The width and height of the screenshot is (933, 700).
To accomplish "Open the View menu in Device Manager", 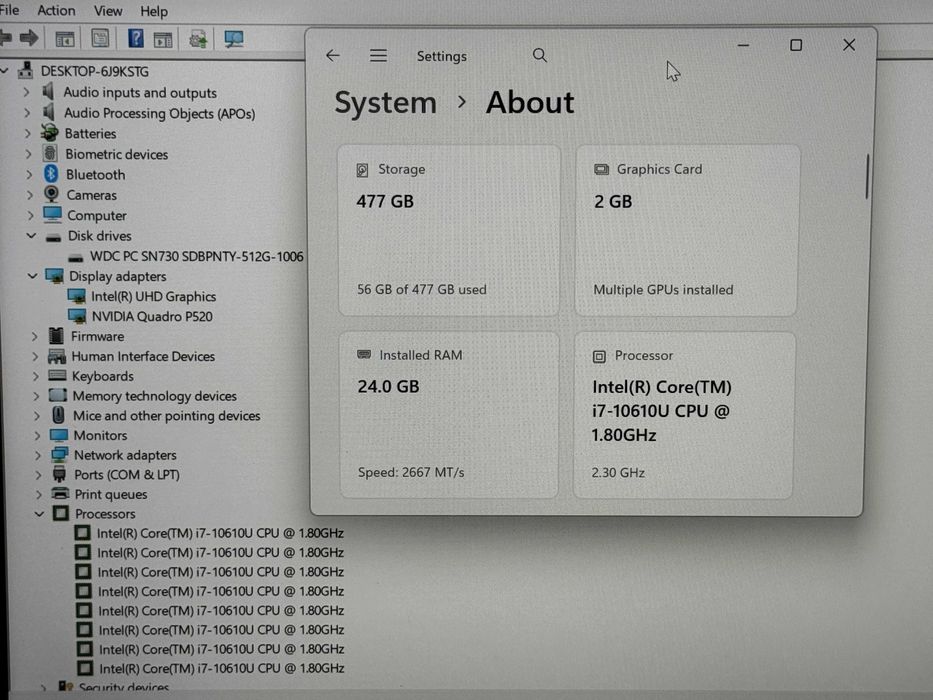I will (x=108, y=11).
